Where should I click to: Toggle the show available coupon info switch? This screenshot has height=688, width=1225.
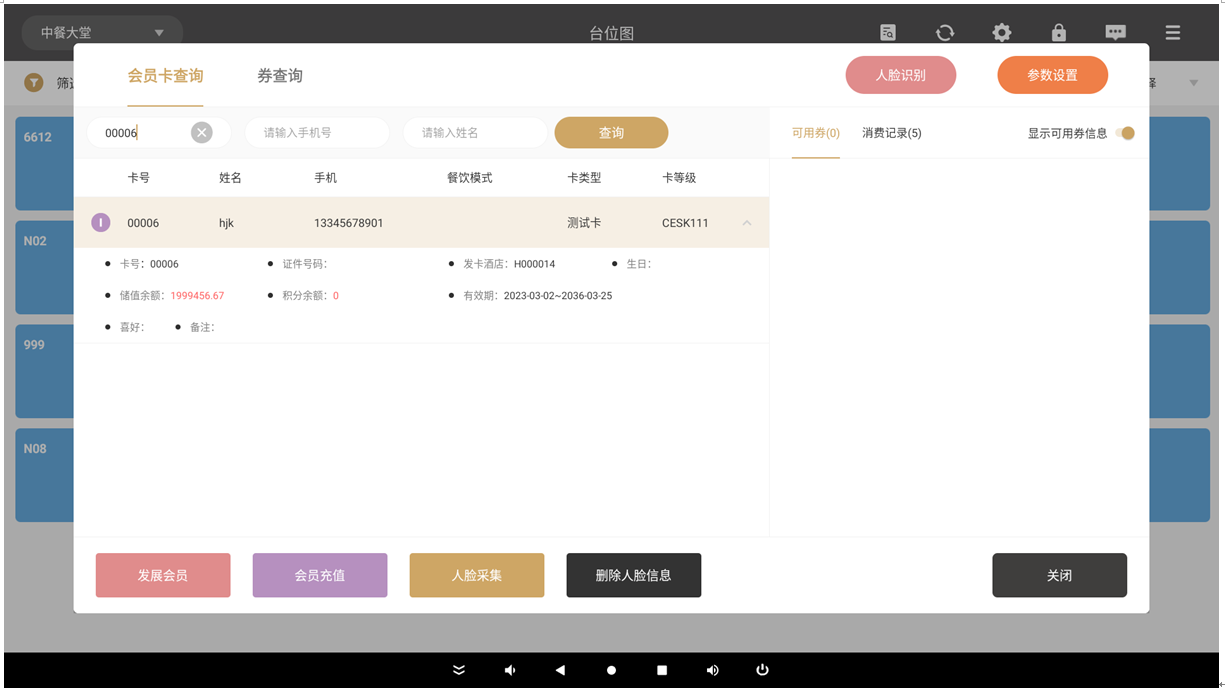1126,133
